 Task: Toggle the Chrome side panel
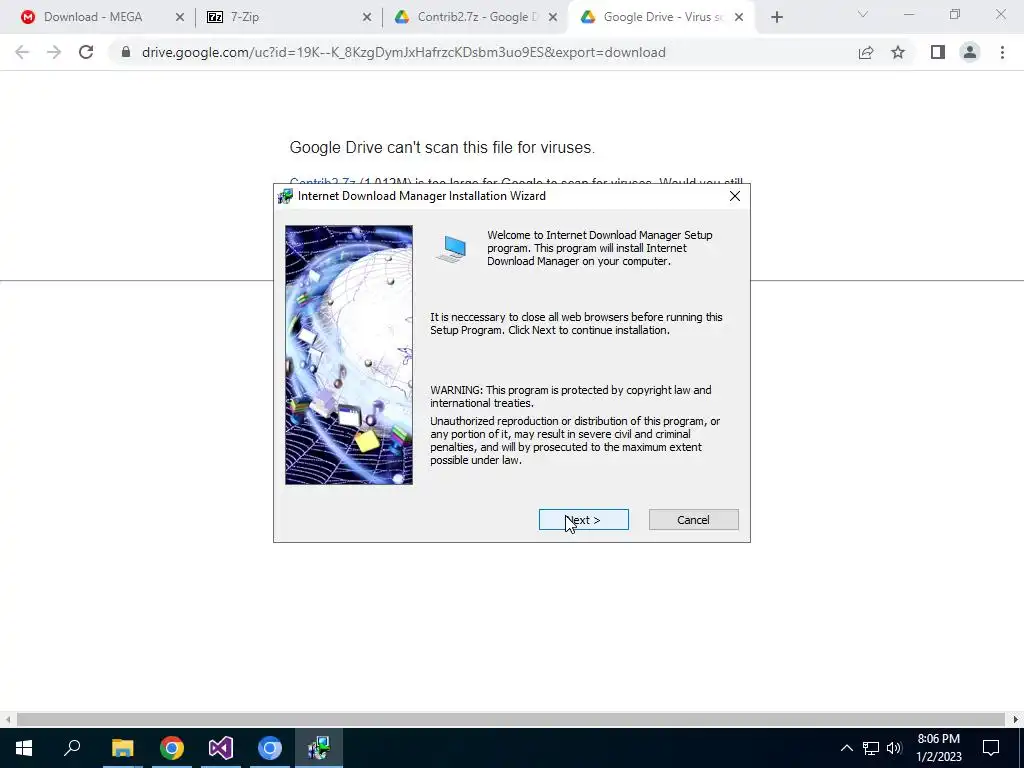(x=938, y=52)
